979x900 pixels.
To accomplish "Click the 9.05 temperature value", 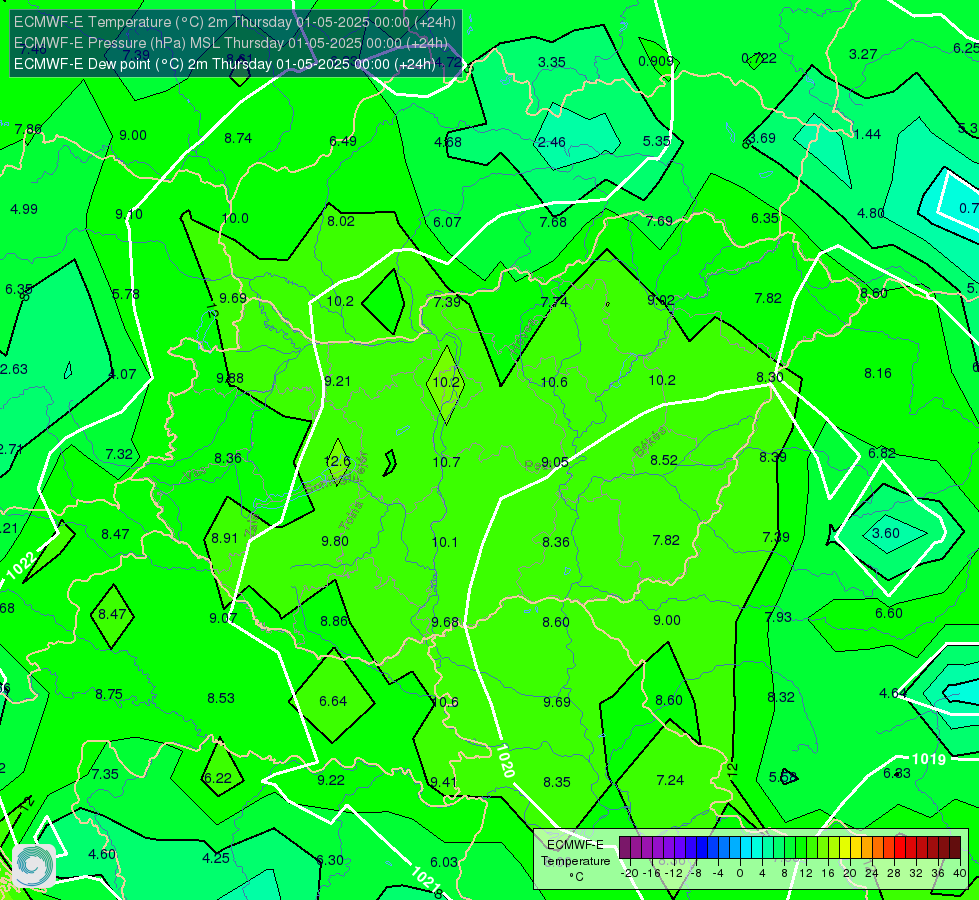I will (x=554, y=462).
